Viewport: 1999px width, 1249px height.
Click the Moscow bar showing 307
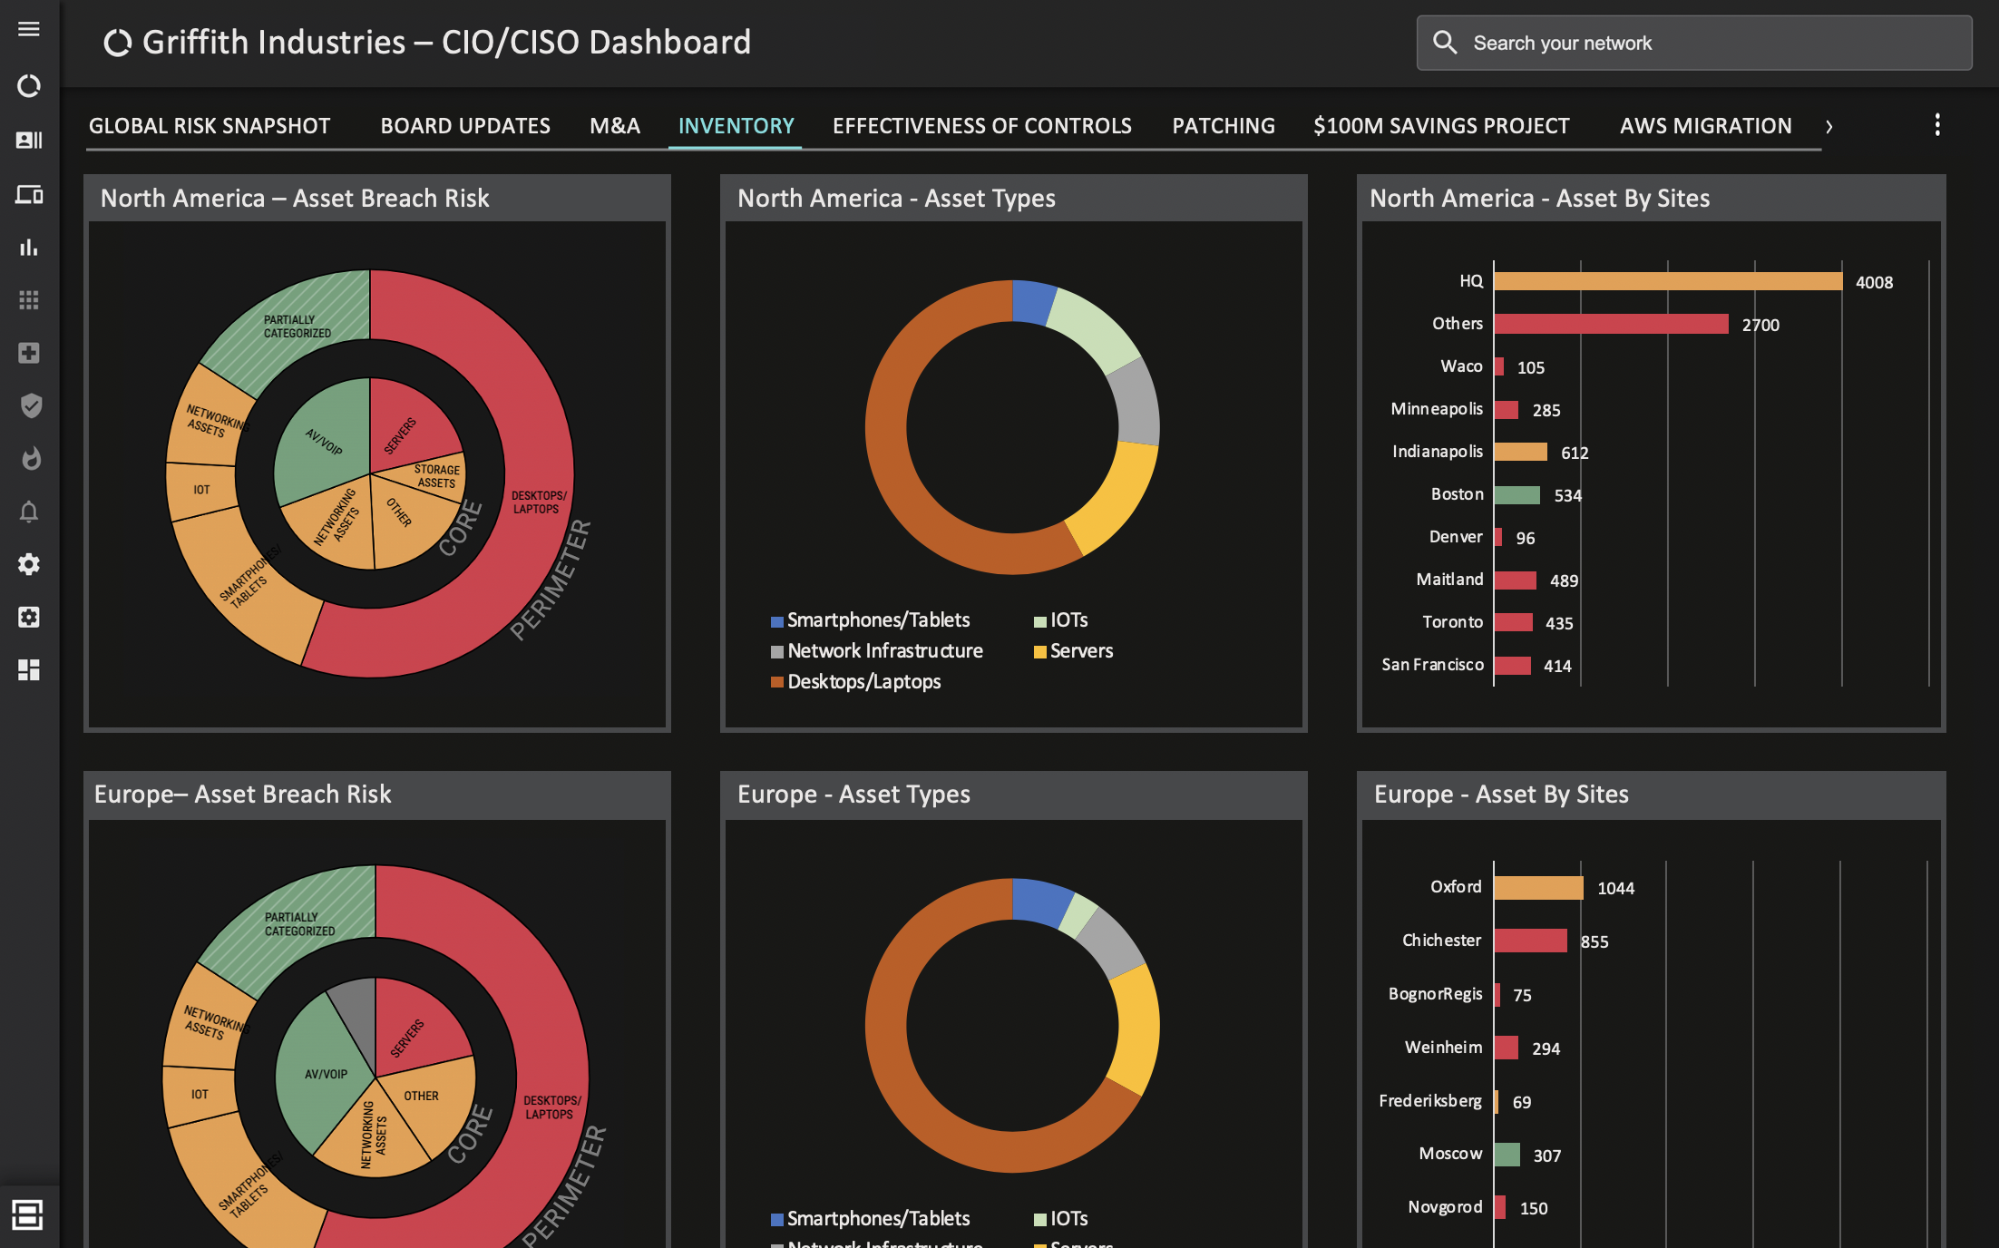click(x=1507, y=1155)
